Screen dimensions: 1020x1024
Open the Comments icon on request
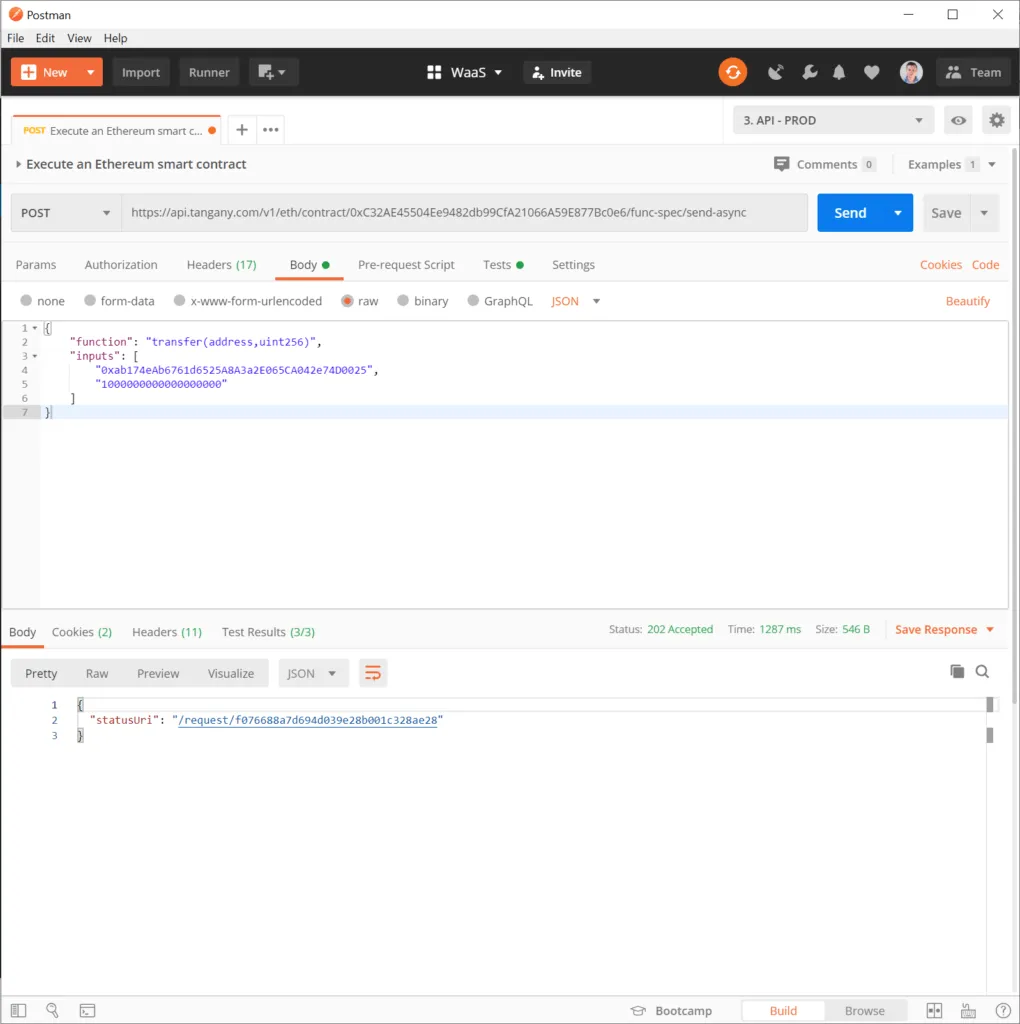(781, 164)
